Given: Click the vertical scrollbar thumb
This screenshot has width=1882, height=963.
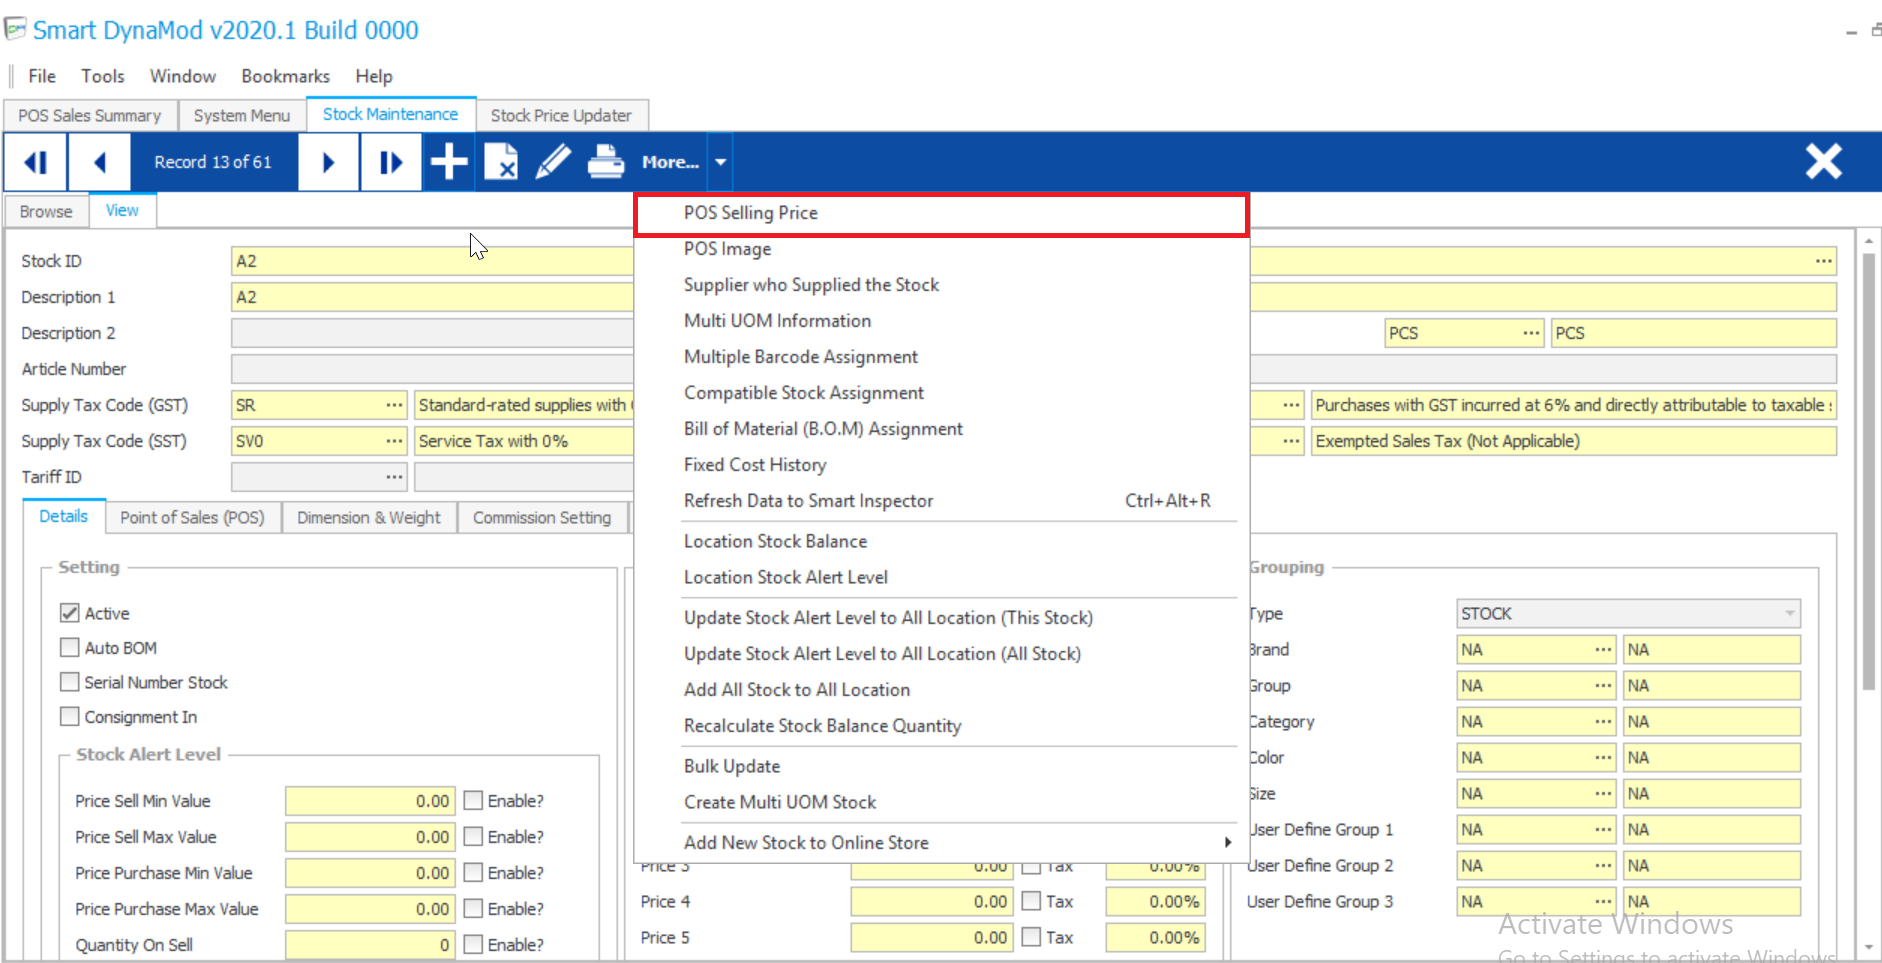Looking at the screenshot, I should 1868,470.
